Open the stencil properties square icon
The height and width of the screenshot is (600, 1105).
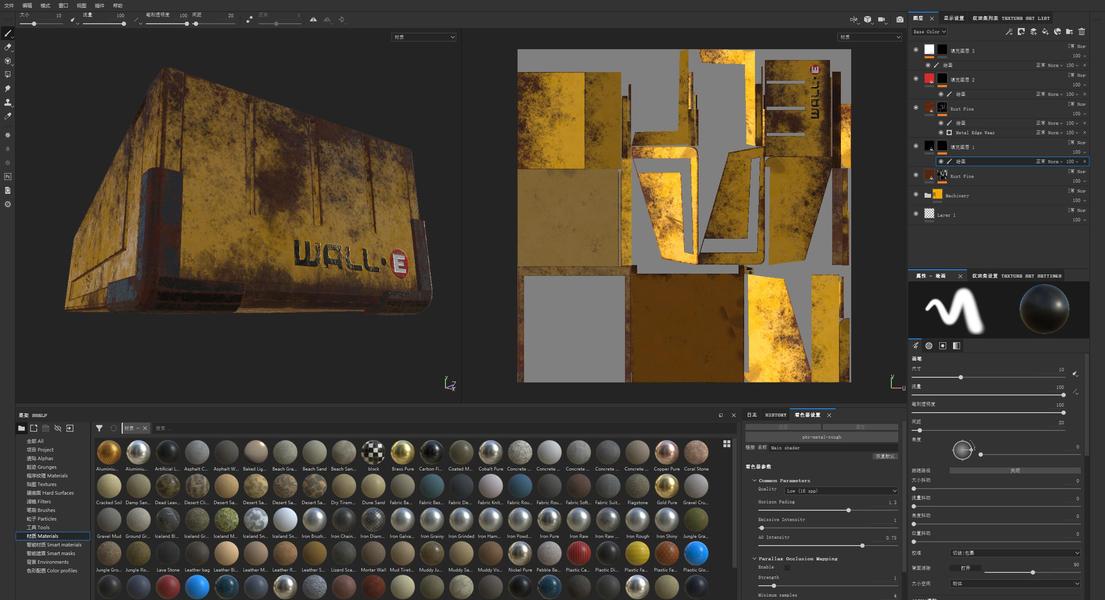tap(942, 345)
